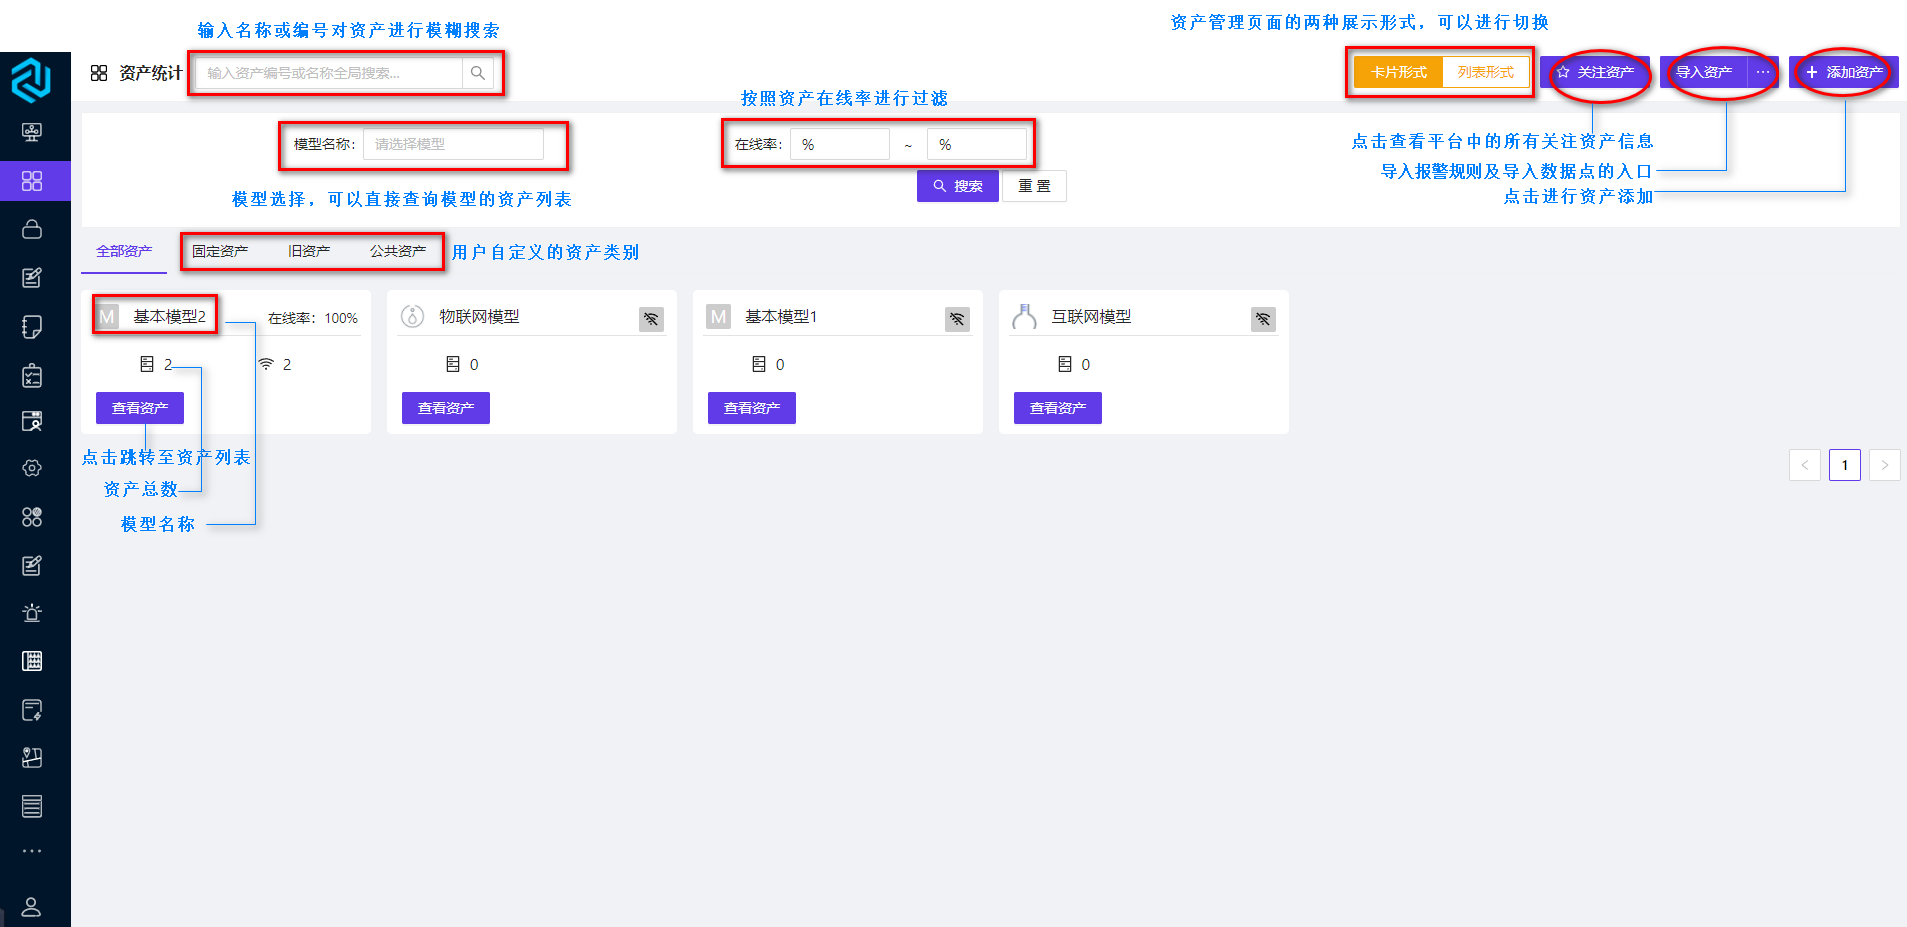Focus the asset number or name search field
This screenshot has height=927, width=1907.
(x=330, y=73)
